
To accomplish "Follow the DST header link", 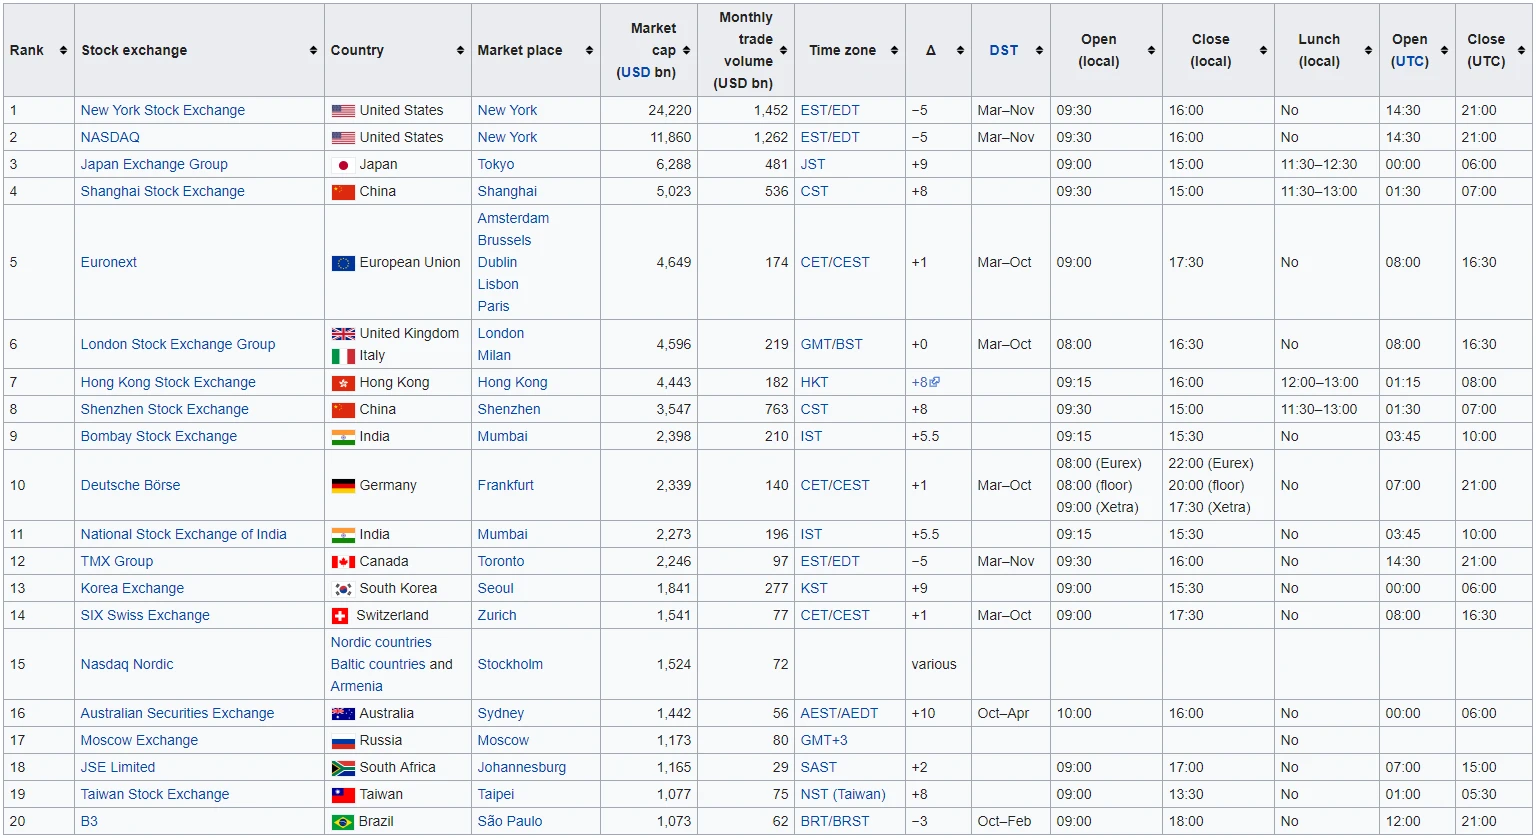I will point(1003,50).
